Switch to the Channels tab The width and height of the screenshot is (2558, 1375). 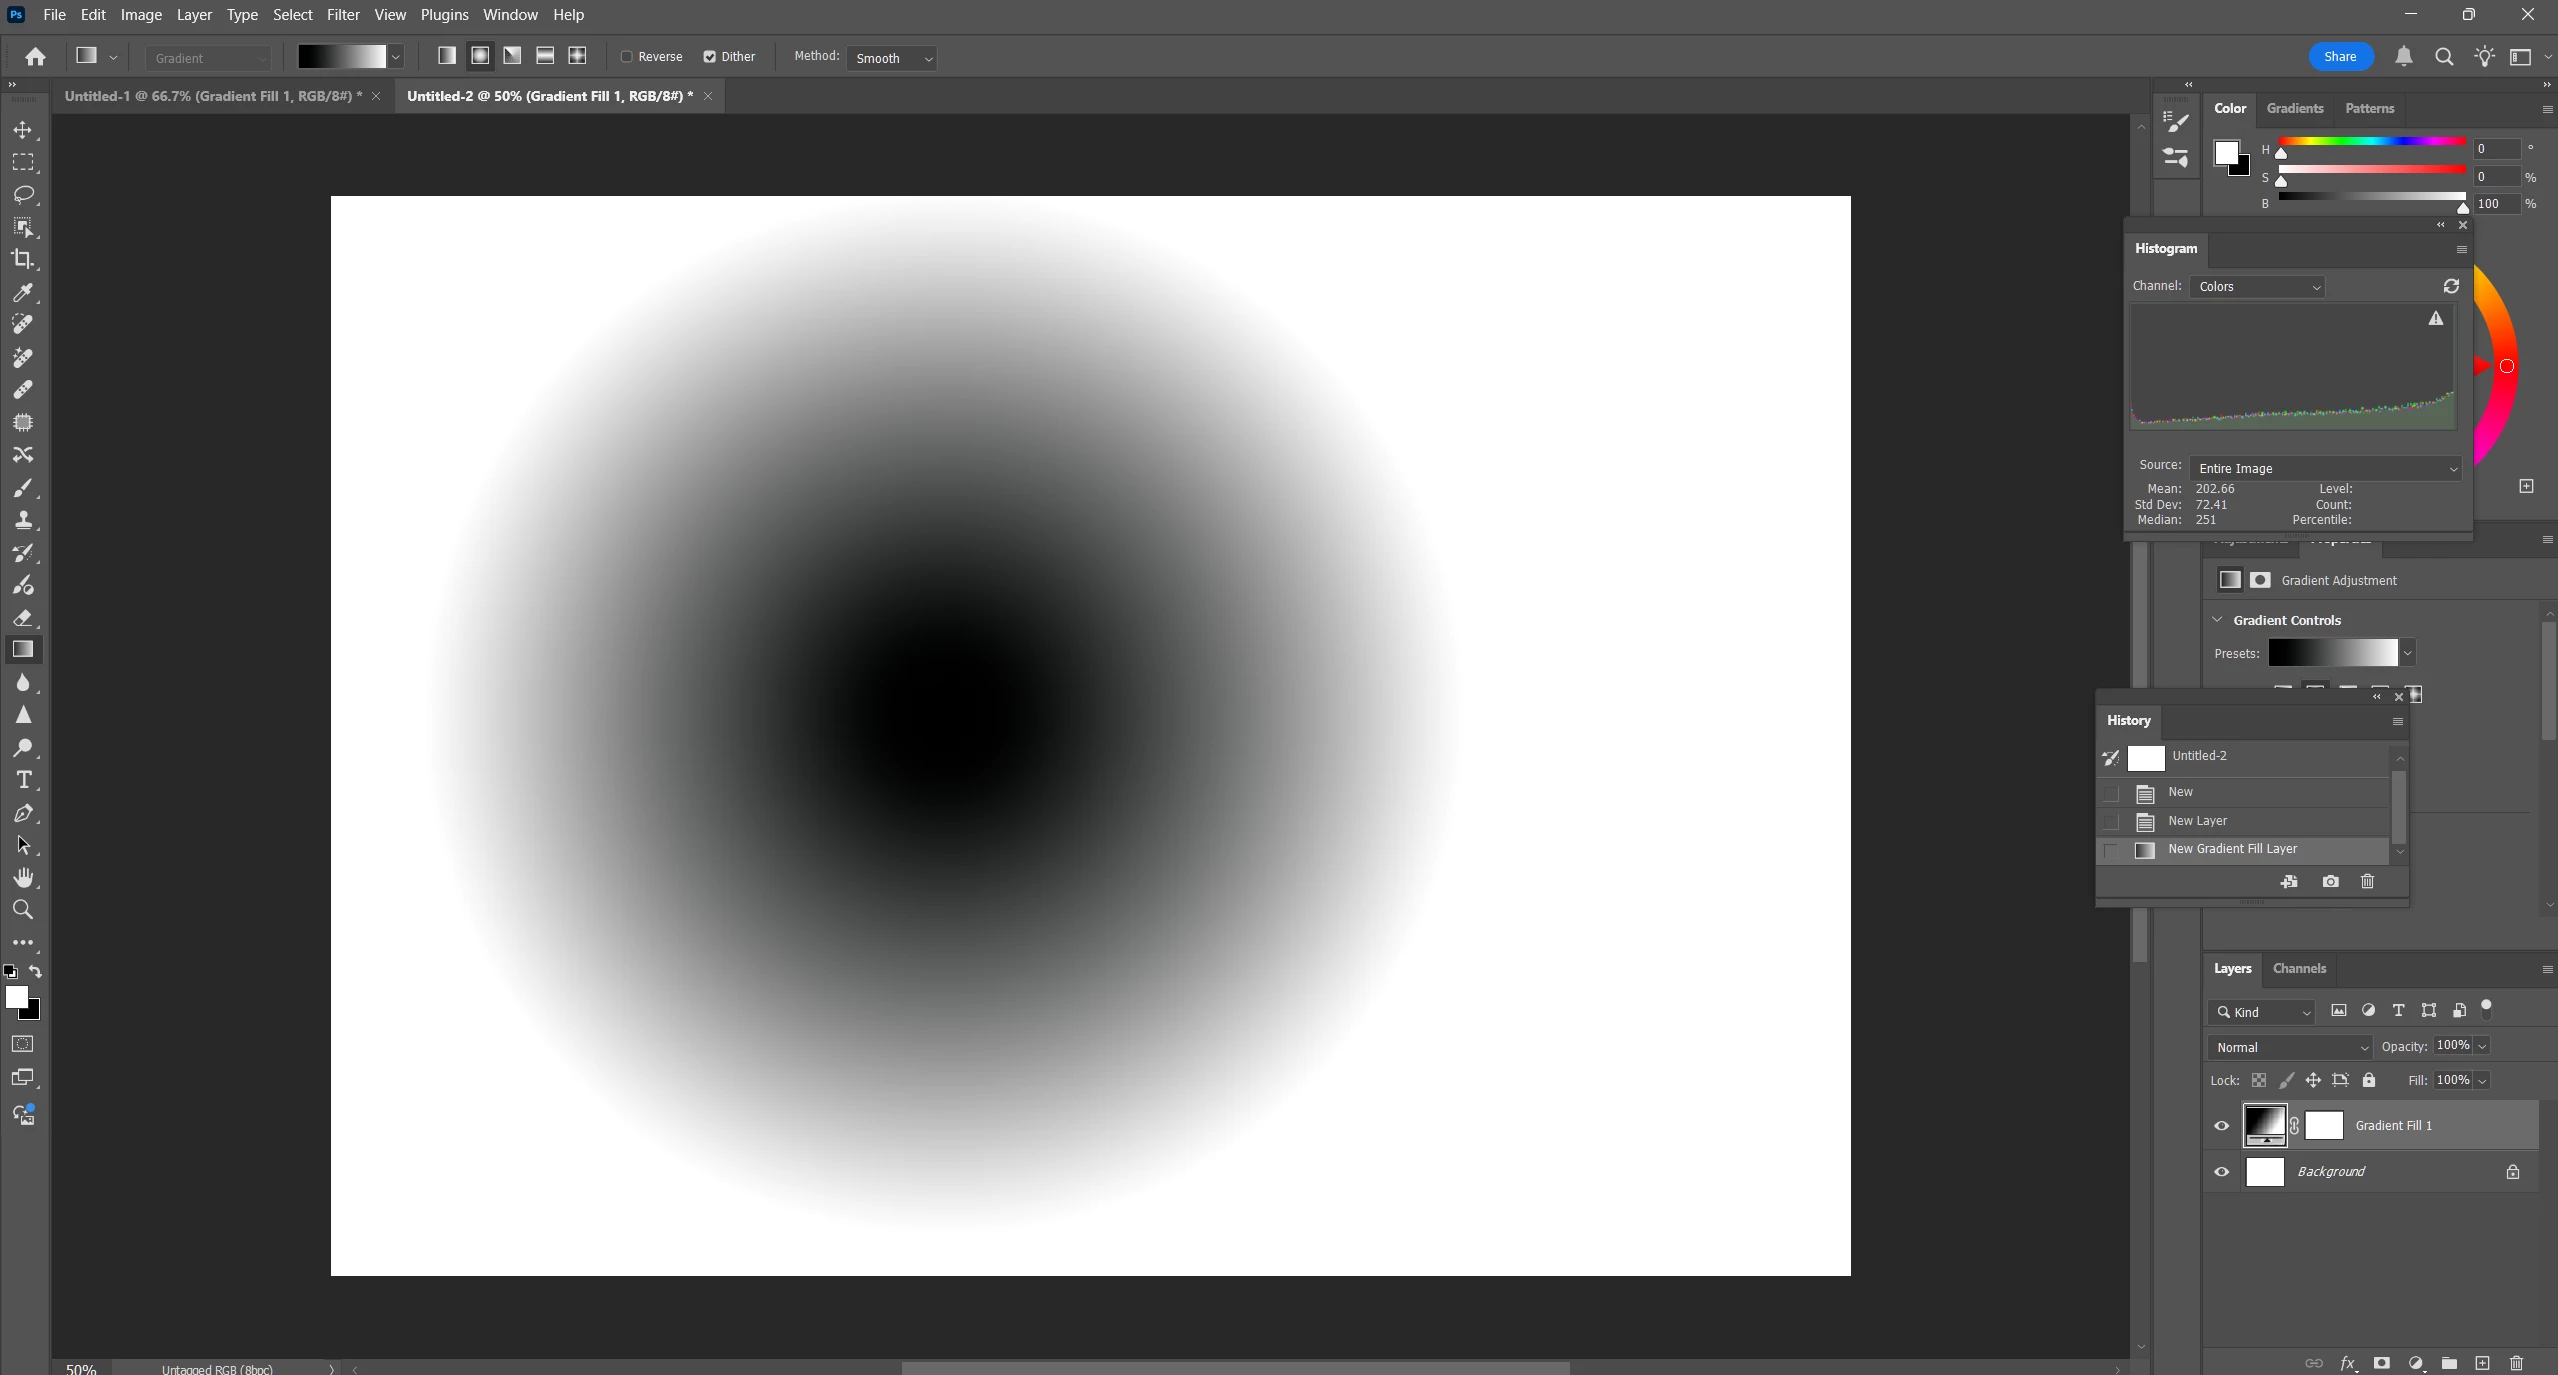pos(2298,968)
